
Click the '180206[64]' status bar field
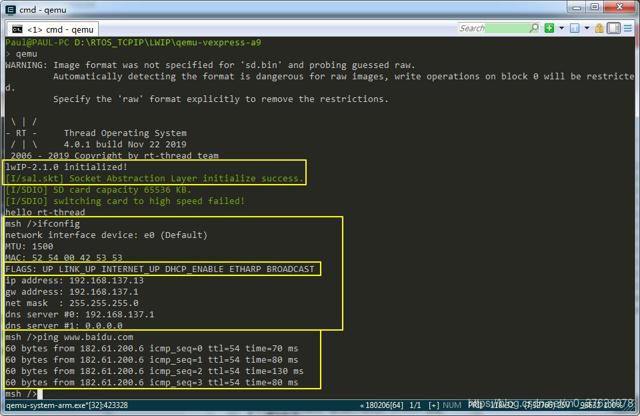(x=381, y=405)
